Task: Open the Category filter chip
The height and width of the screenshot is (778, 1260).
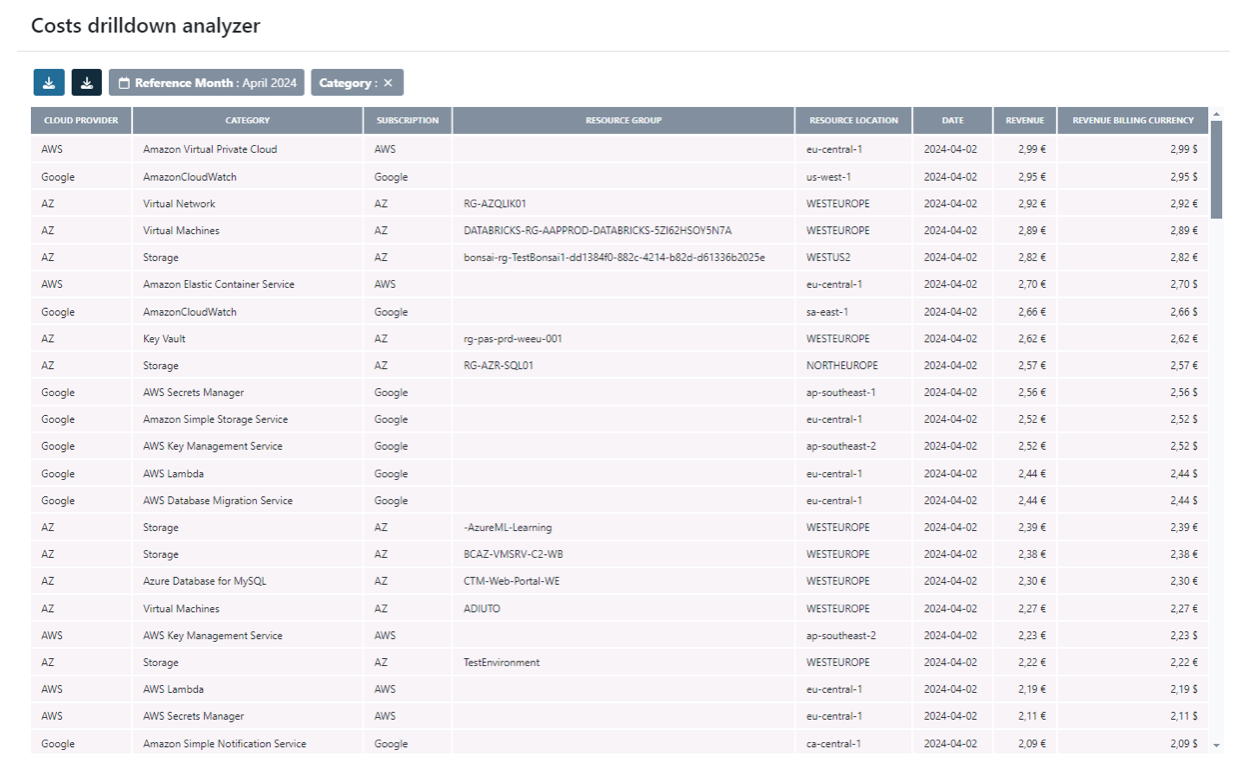Action: click(345, 83)
